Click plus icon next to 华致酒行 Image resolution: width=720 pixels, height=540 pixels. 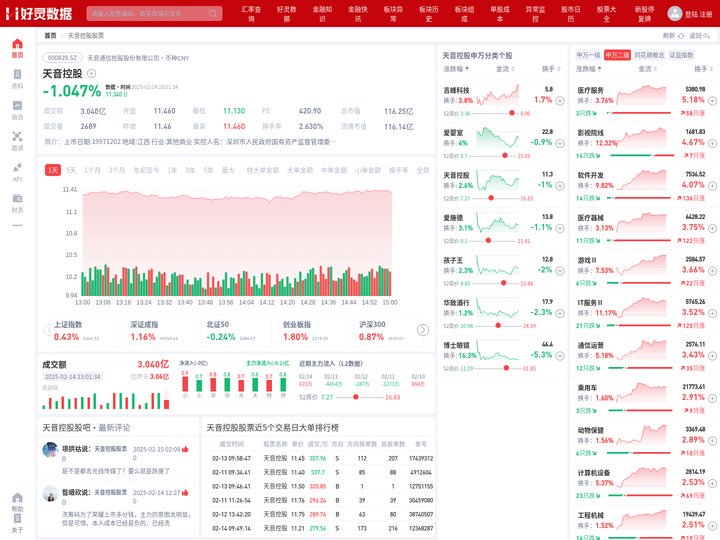560,313
